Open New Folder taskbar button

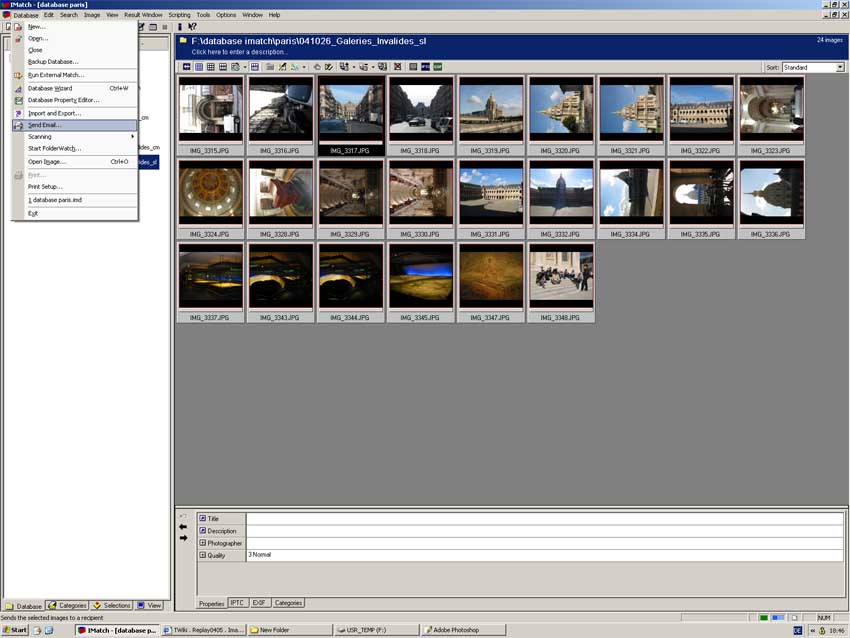[291, 630]
